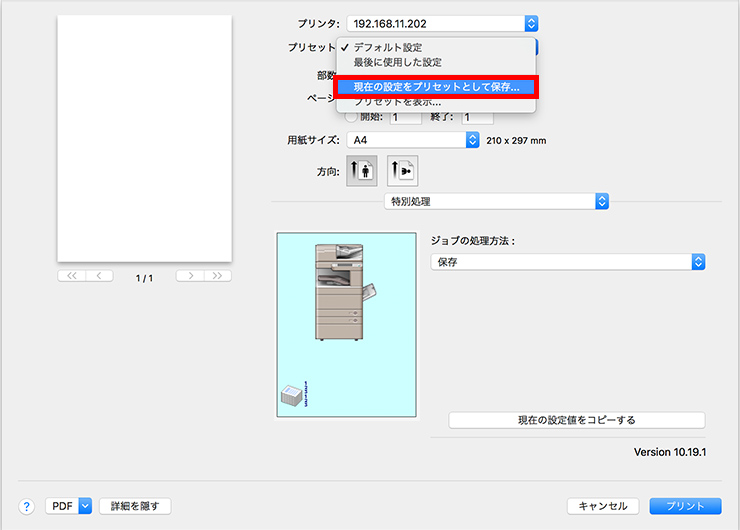The image size is (740, 530).
Task: Open help with the question mark icon
Action: 26,506
